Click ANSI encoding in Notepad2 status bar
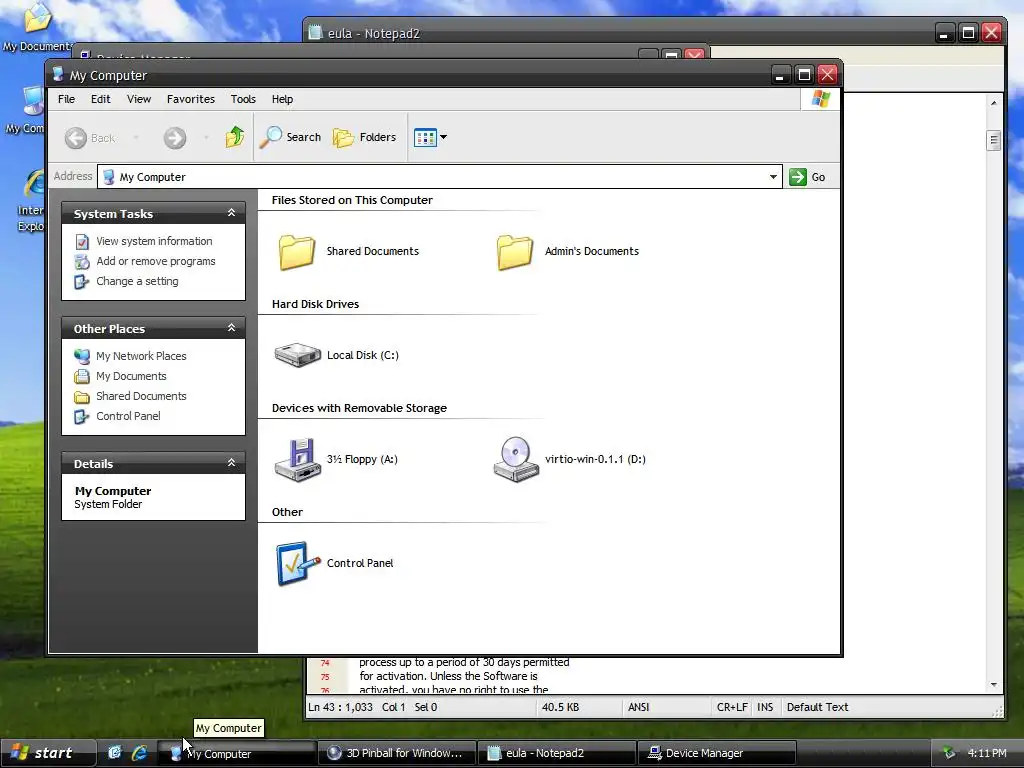The height and width of the screenshot is (768, 1024). [x=639, y=707]
